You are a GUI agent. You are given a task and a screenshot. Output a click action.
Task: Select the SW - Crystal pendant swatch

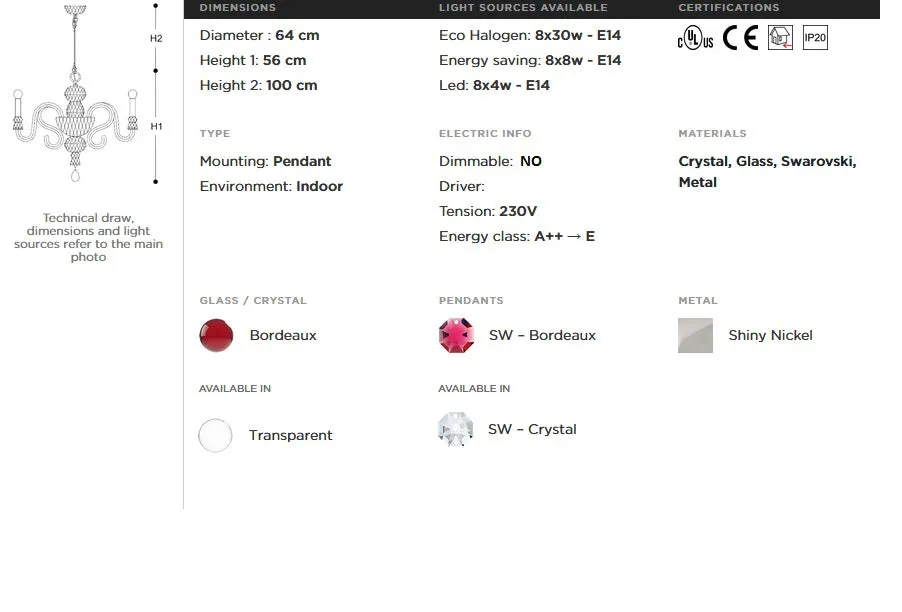point(456,430)
